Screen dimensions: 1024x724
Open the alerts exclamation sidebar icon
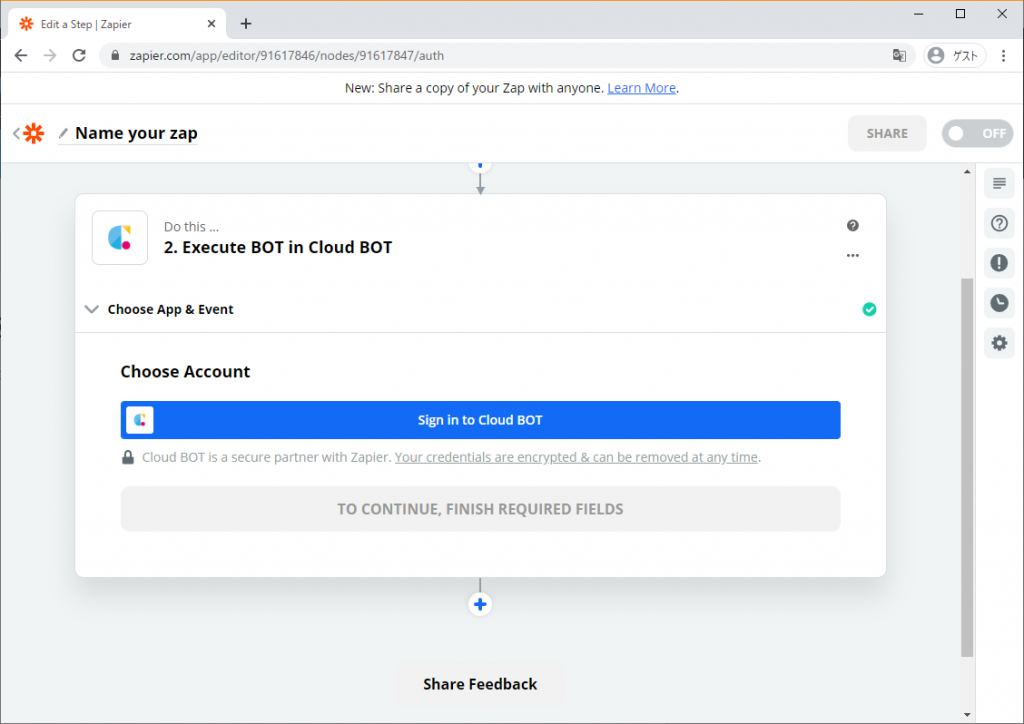tap(999, 263)
